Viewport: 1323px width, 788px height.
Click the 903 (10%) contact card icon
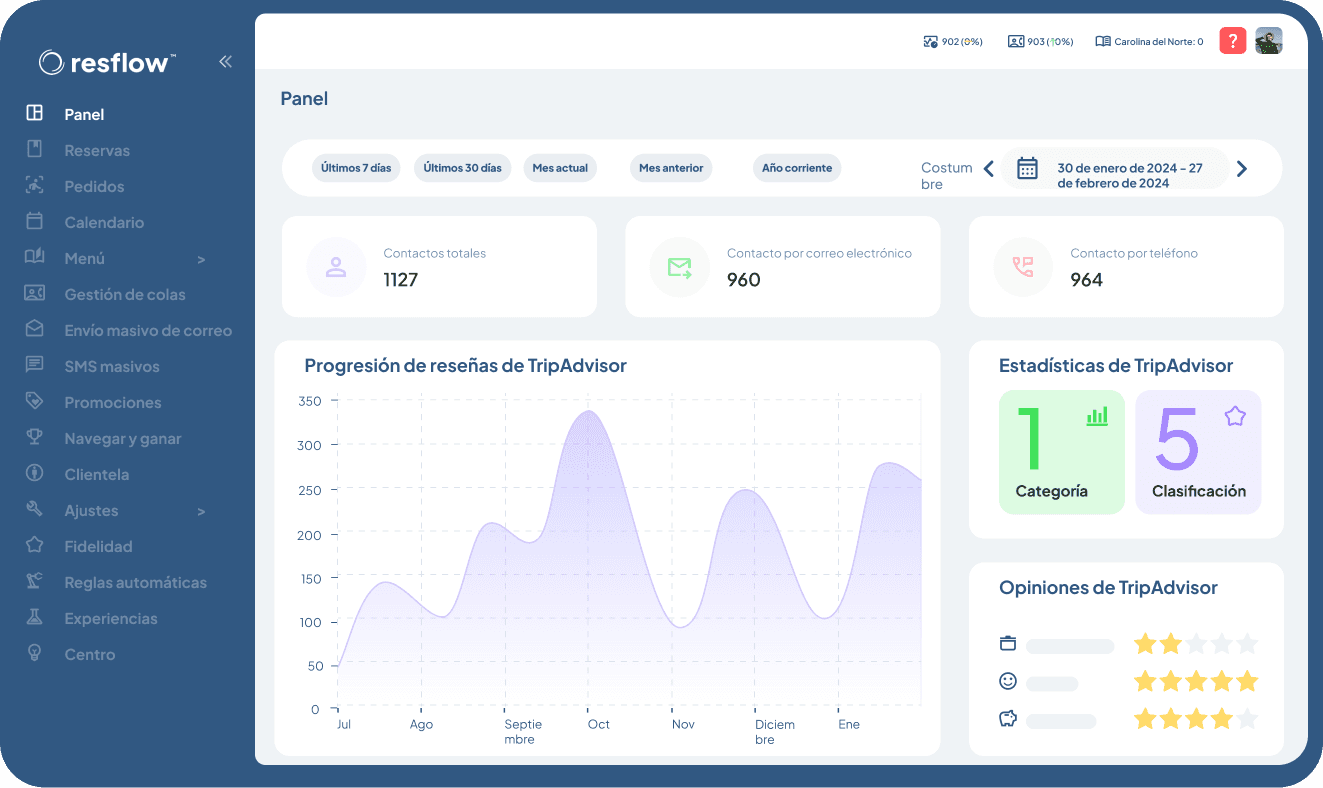point(1016,42)
